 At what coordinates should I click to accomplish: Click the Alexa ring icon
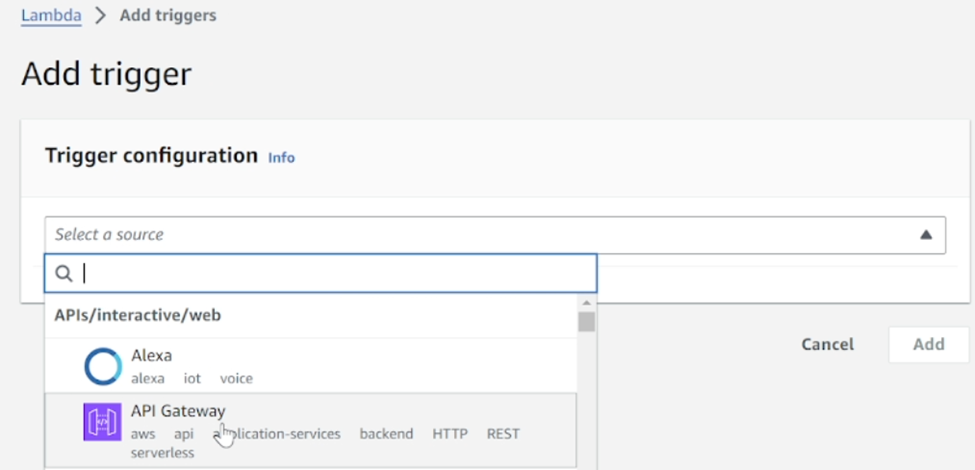(103, 366)
